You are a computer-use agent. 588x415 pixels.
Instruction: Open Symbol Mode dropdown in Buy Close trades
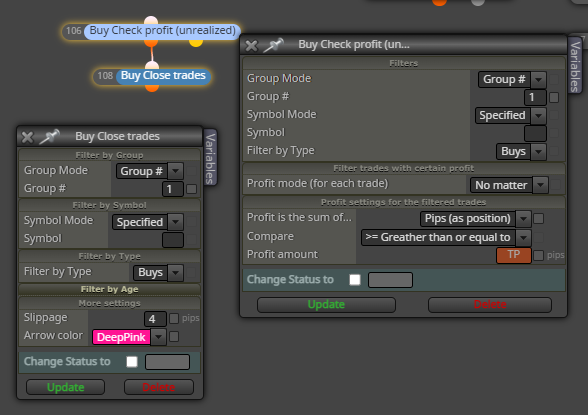(x=147, y=222)
